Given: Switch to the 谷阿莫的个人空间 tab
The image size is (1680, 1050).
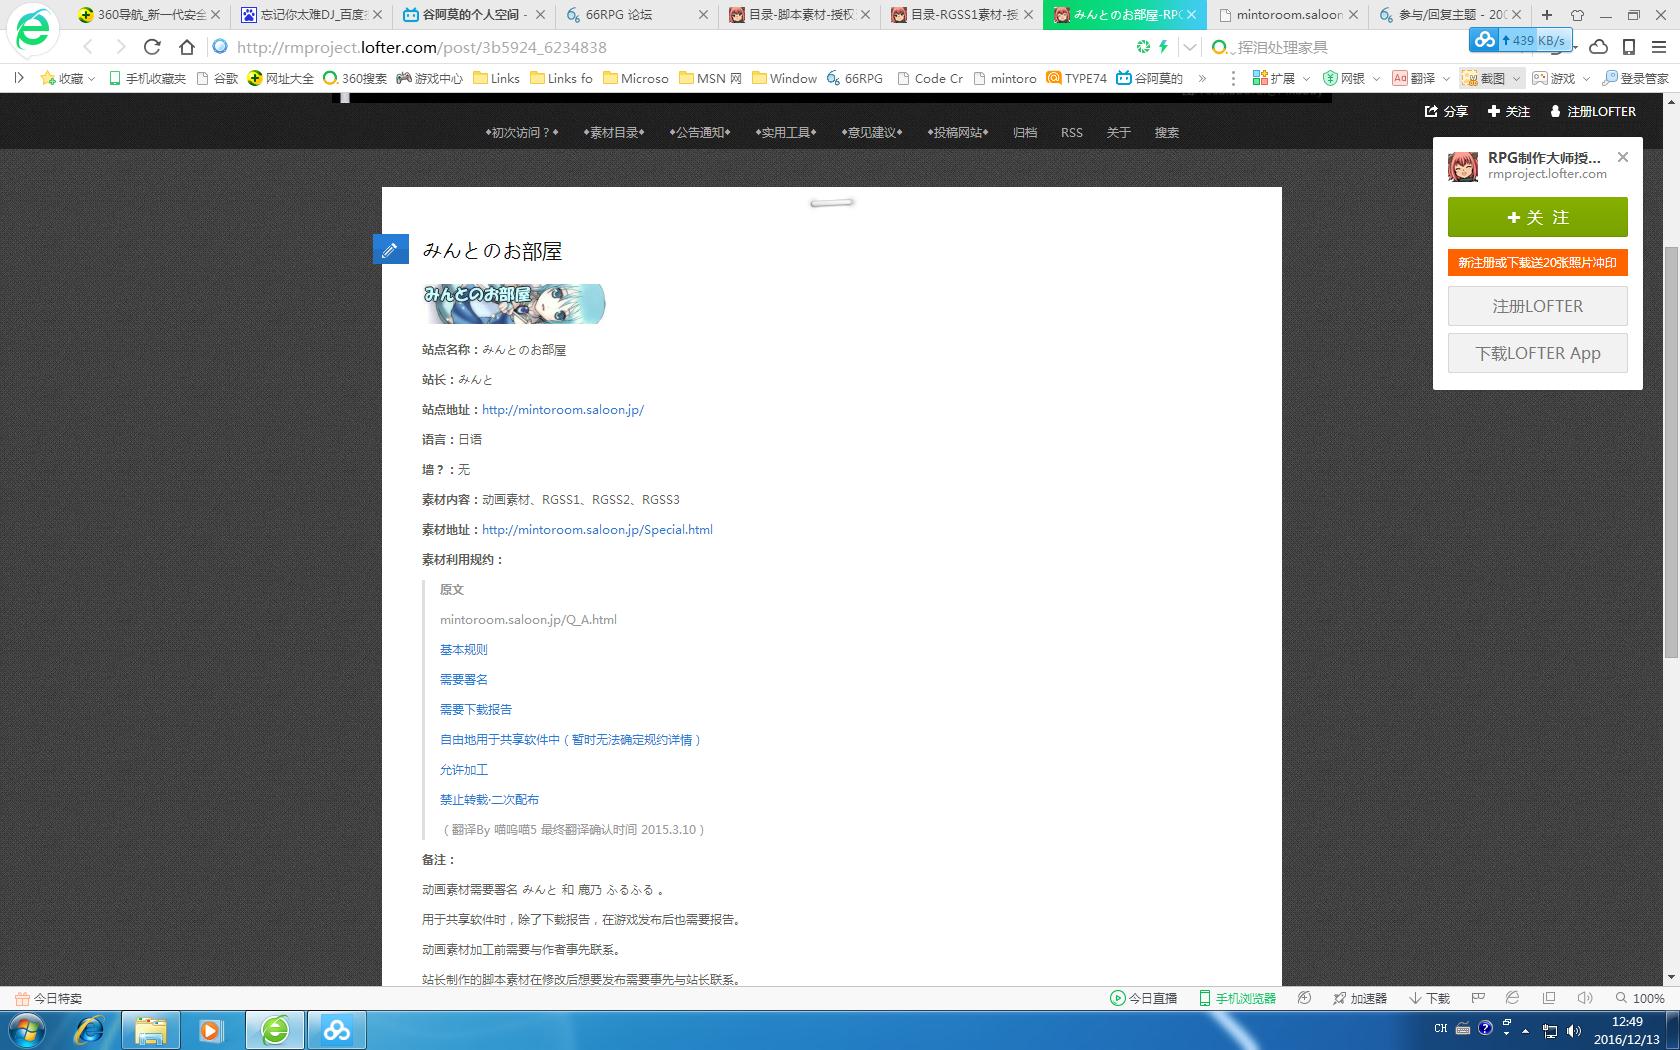Looking at the screenshot, I should click(x=474, y=15).
